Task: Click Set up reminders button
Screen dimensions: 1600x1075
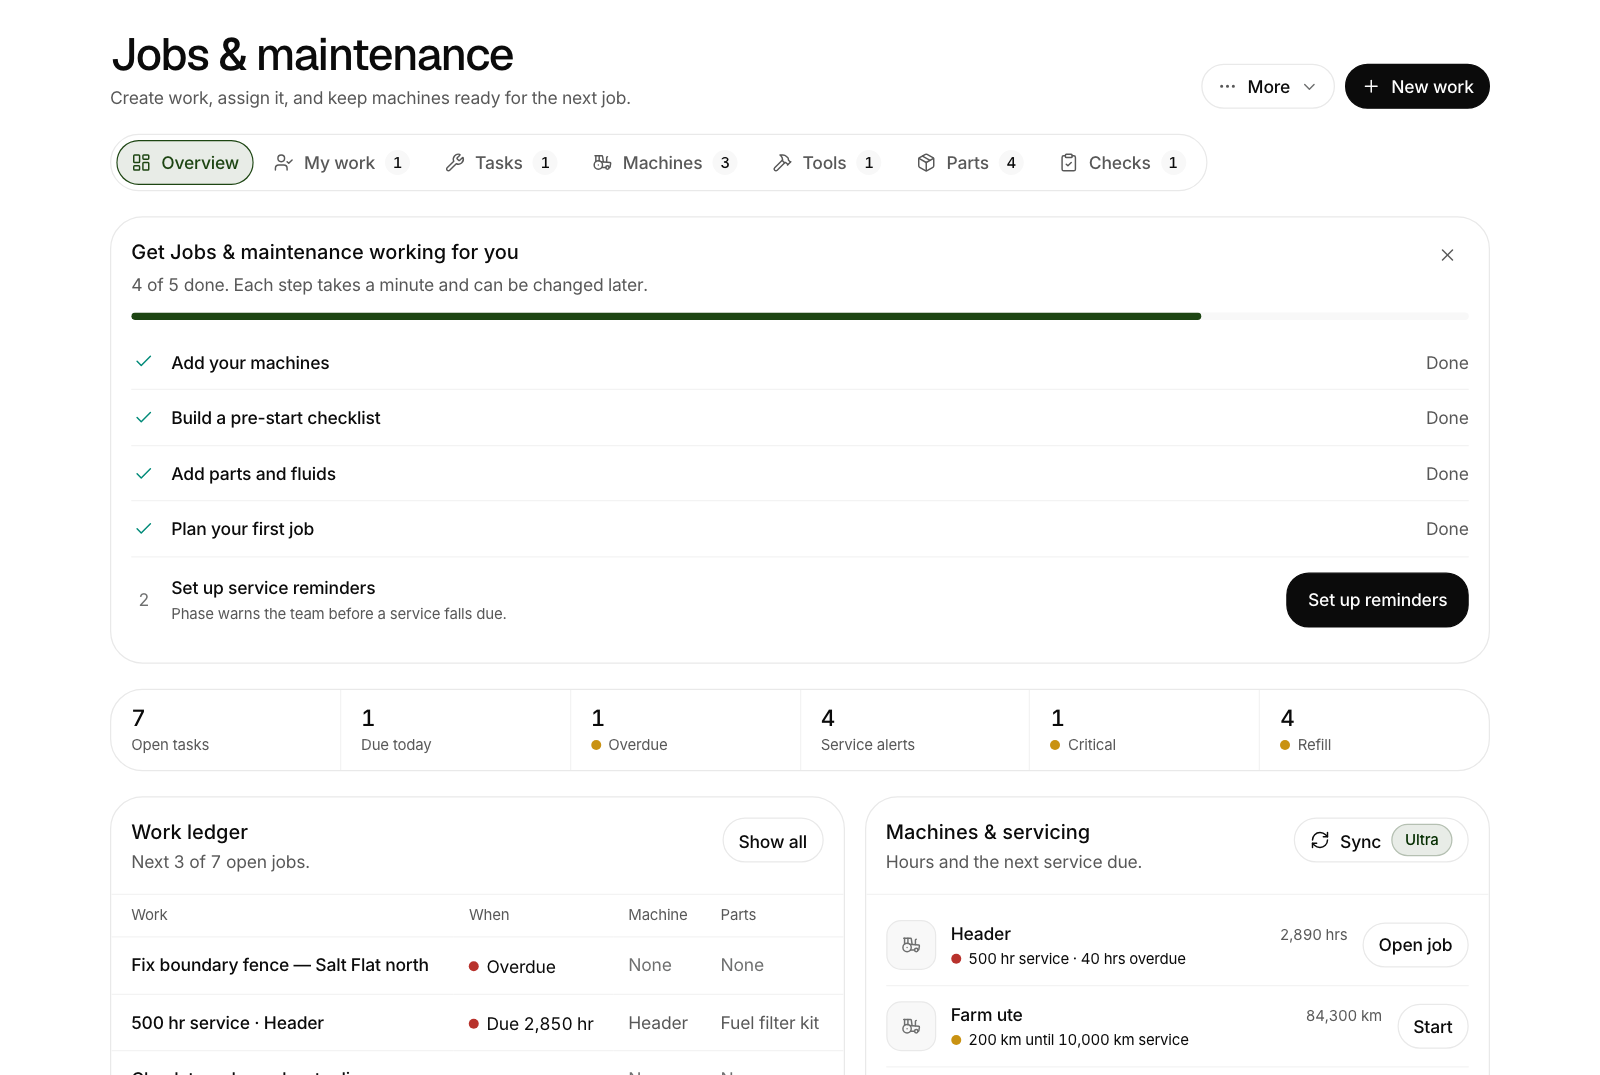Action: [x=1377, y=600]
